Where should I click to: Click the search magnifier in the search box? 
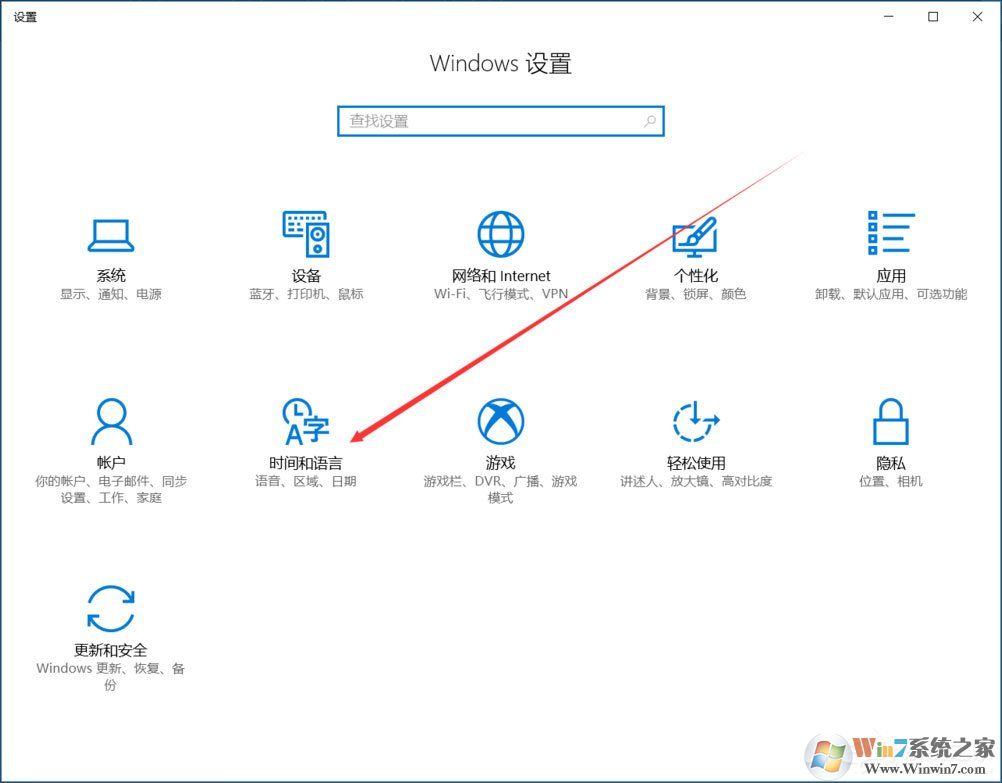click(649, 120)
